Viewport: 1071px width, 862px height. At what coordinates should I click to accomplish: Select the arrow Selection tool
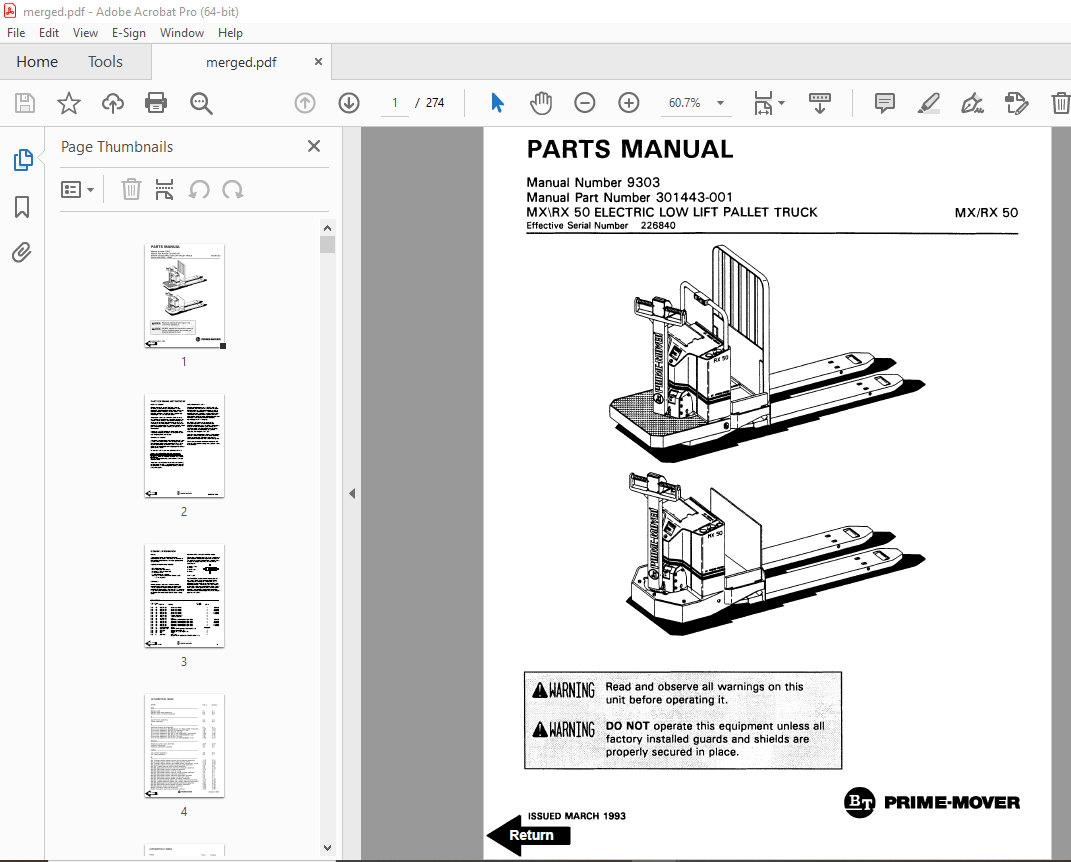497,103
